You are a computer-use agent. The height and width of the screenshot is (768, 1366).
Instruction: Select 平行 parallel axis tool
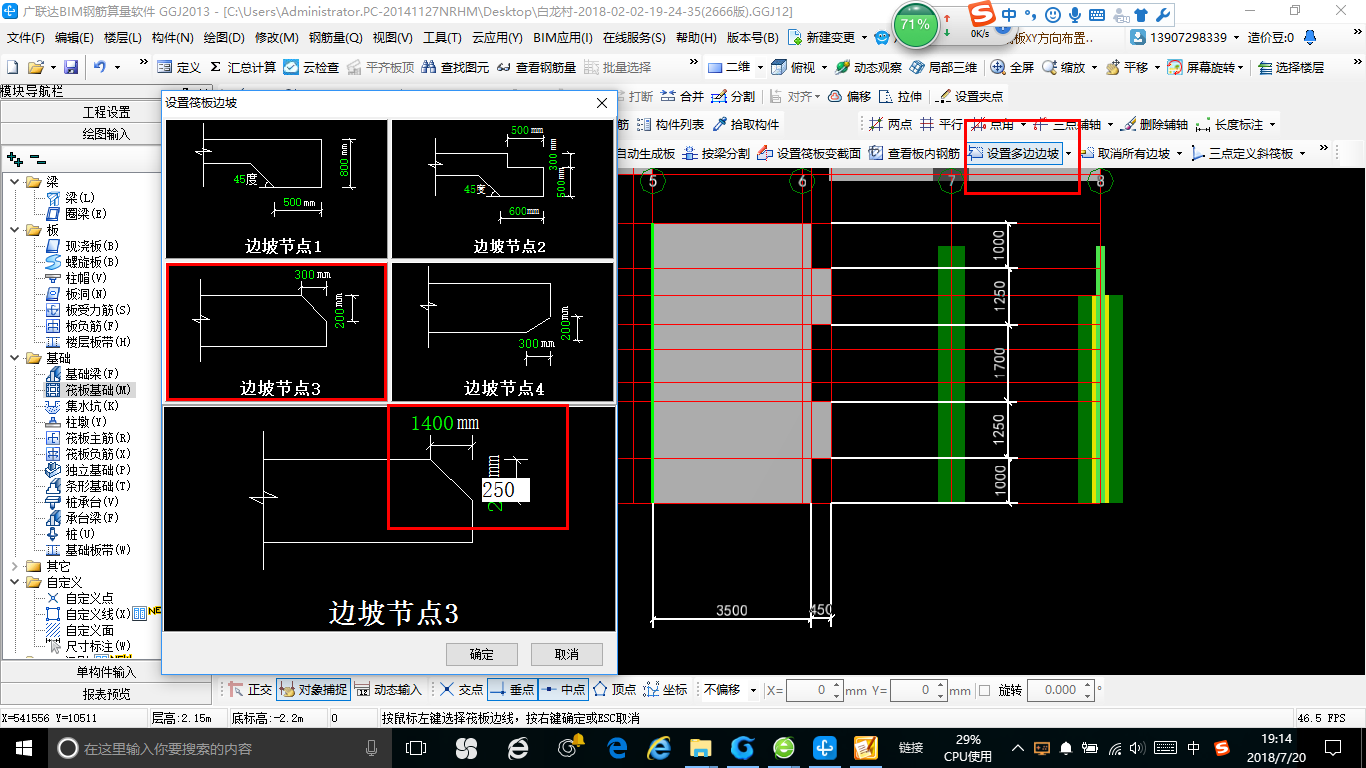[x=941, y=124]
